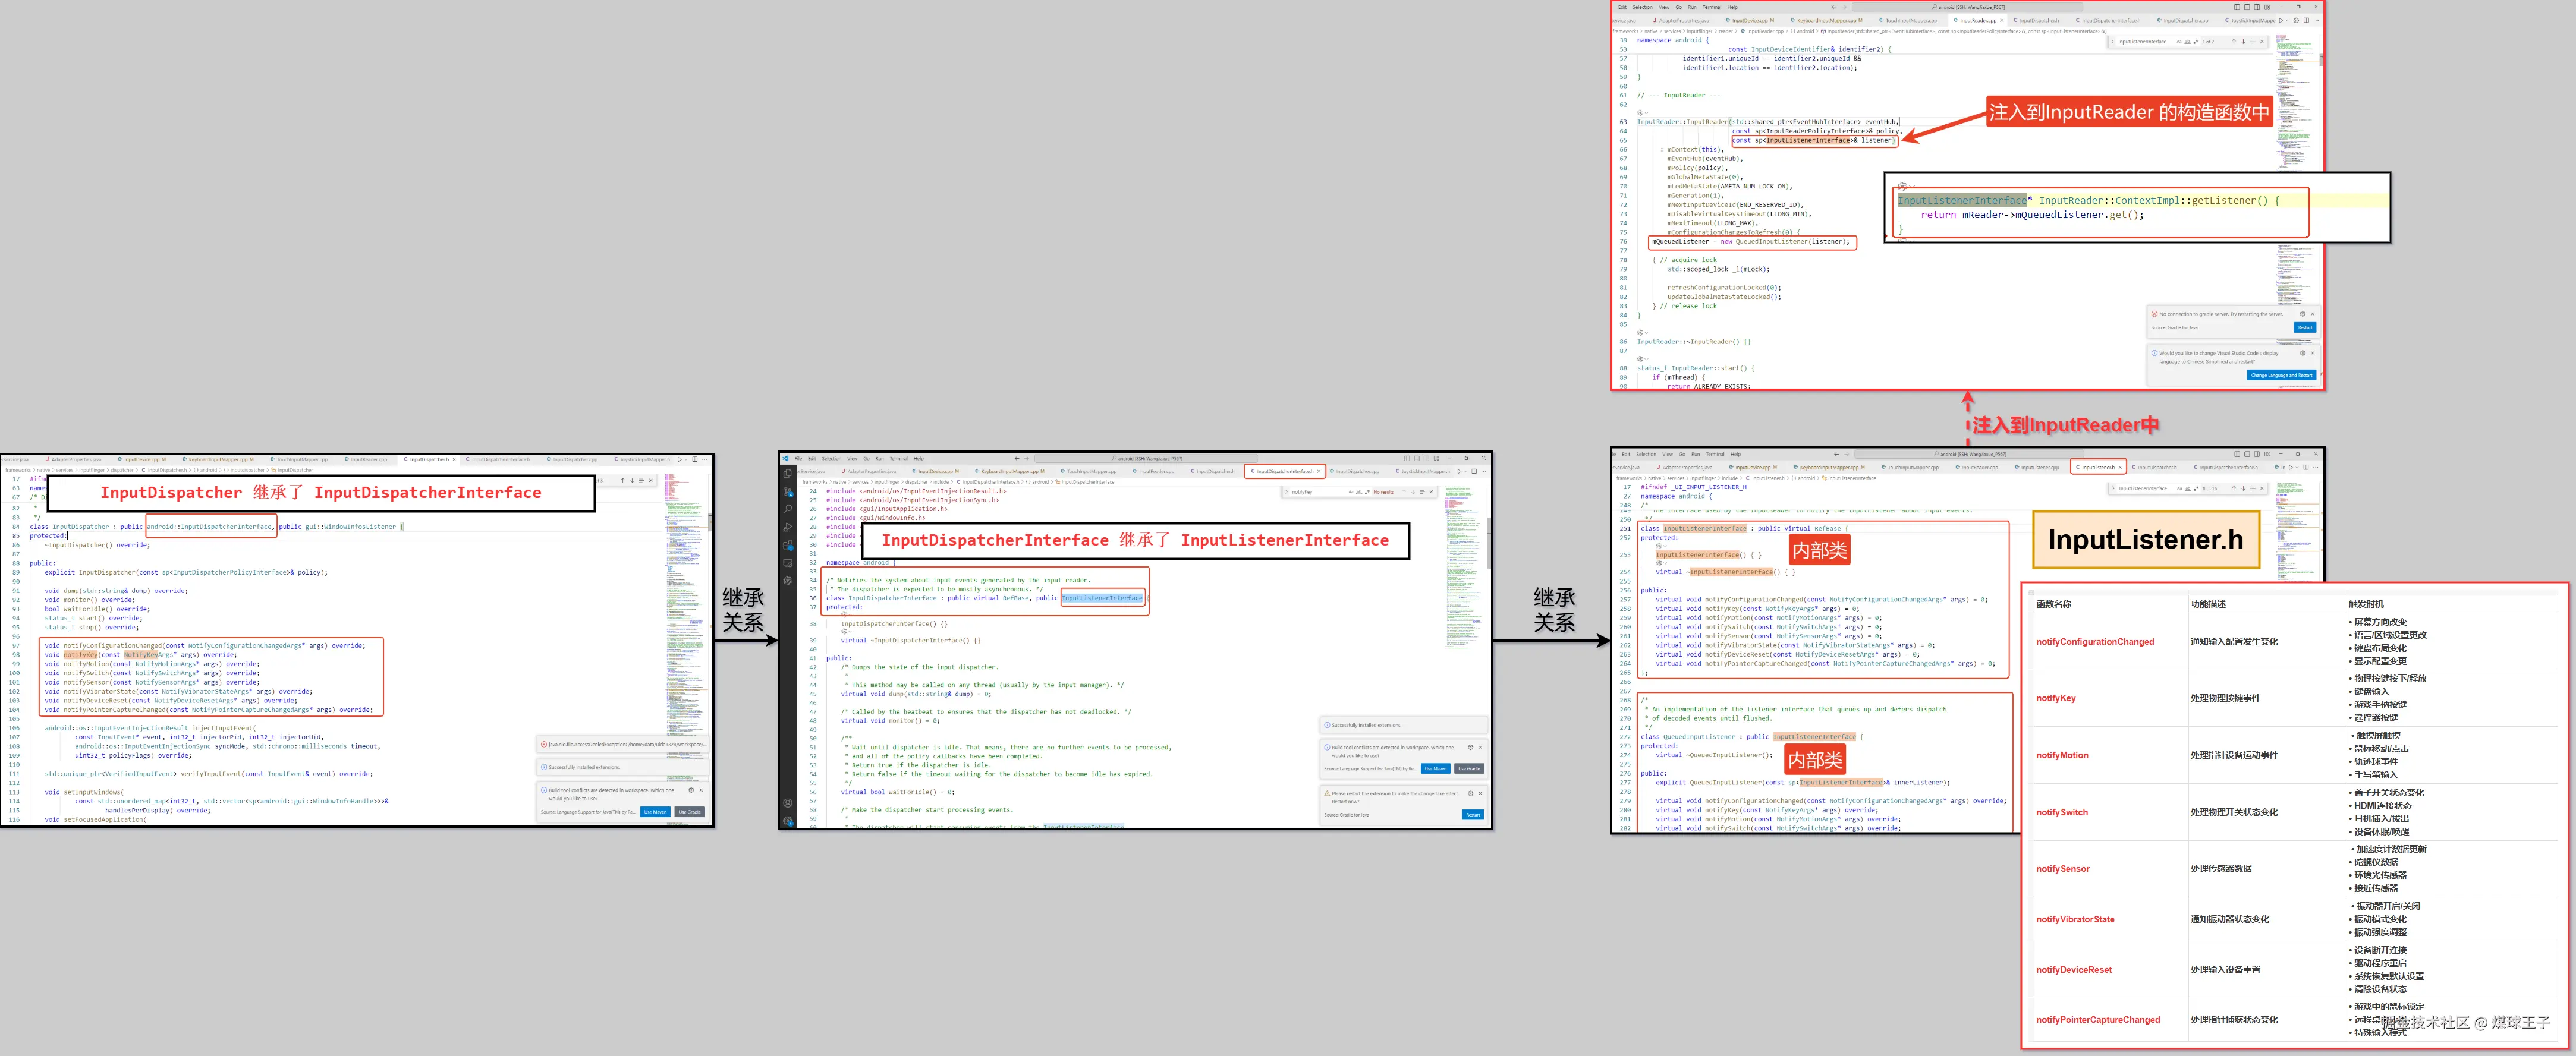Expand the replace section chevron in find widget
Viewport: 2576px width, 1056px height.
click(x=1287, y=492)
